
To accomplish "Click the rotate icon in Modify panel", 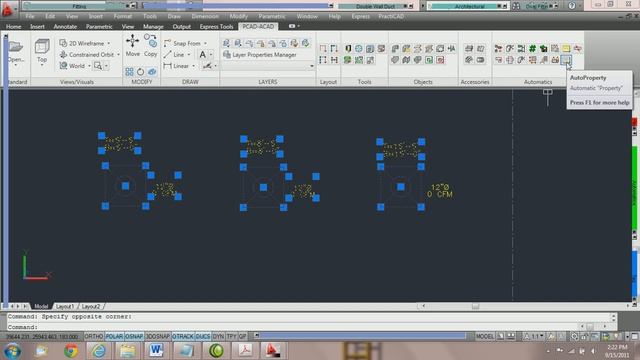I will point(140,72).
